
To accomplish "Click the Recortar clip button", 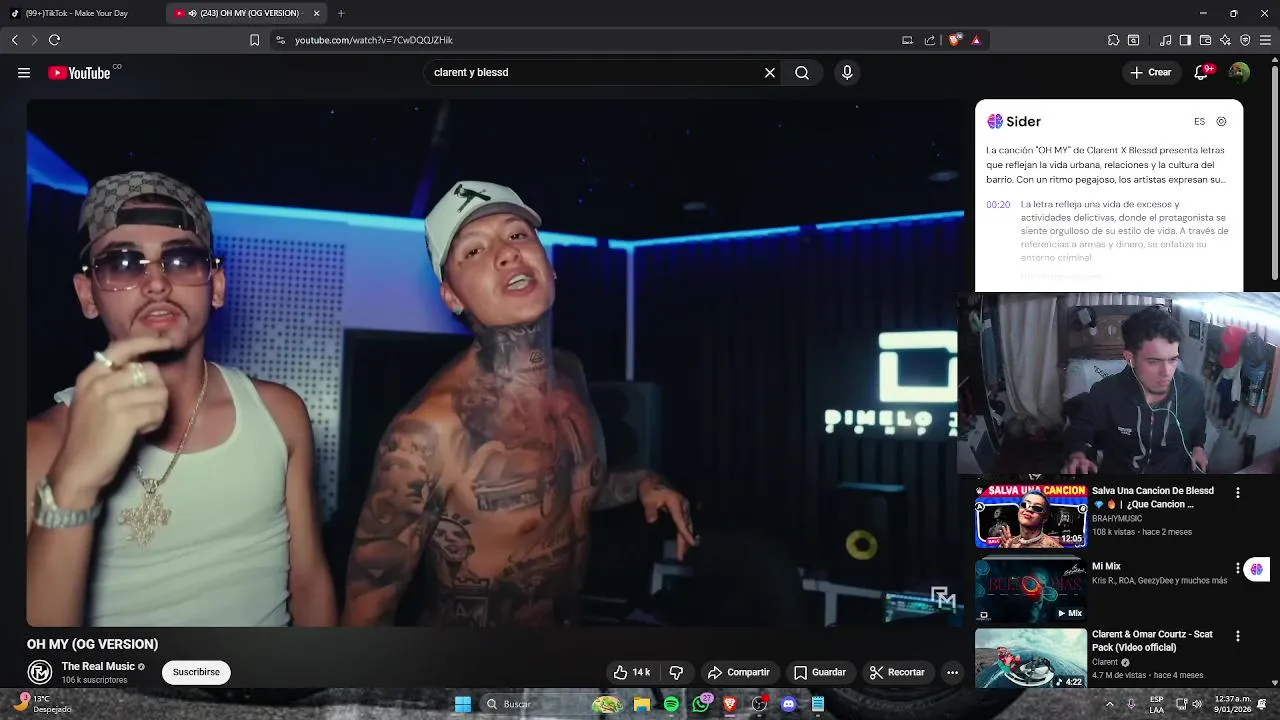I will click(897, 672).
